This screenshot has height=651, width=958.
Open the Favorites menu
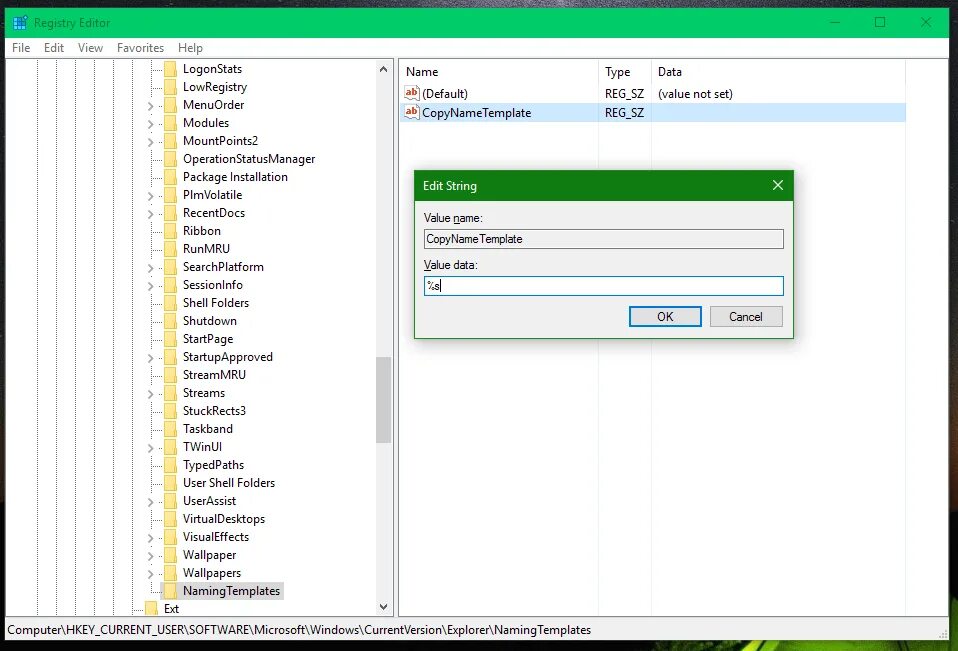tap(141, 48)
